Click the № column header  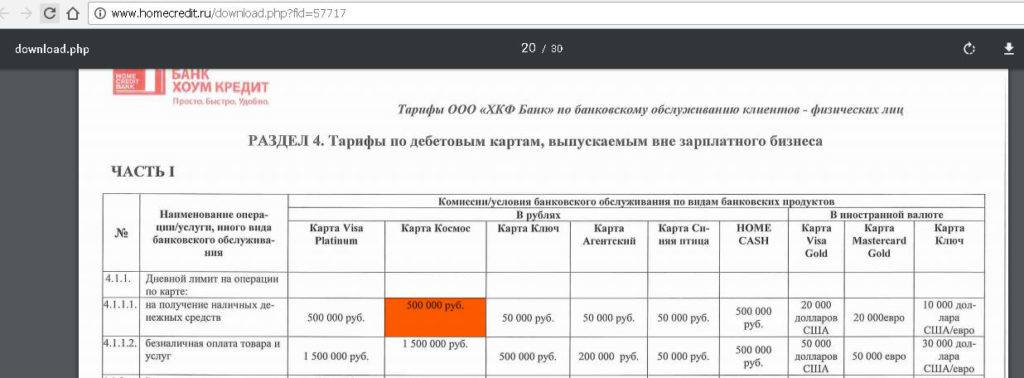pyautogui.click(x=121, y=234)
